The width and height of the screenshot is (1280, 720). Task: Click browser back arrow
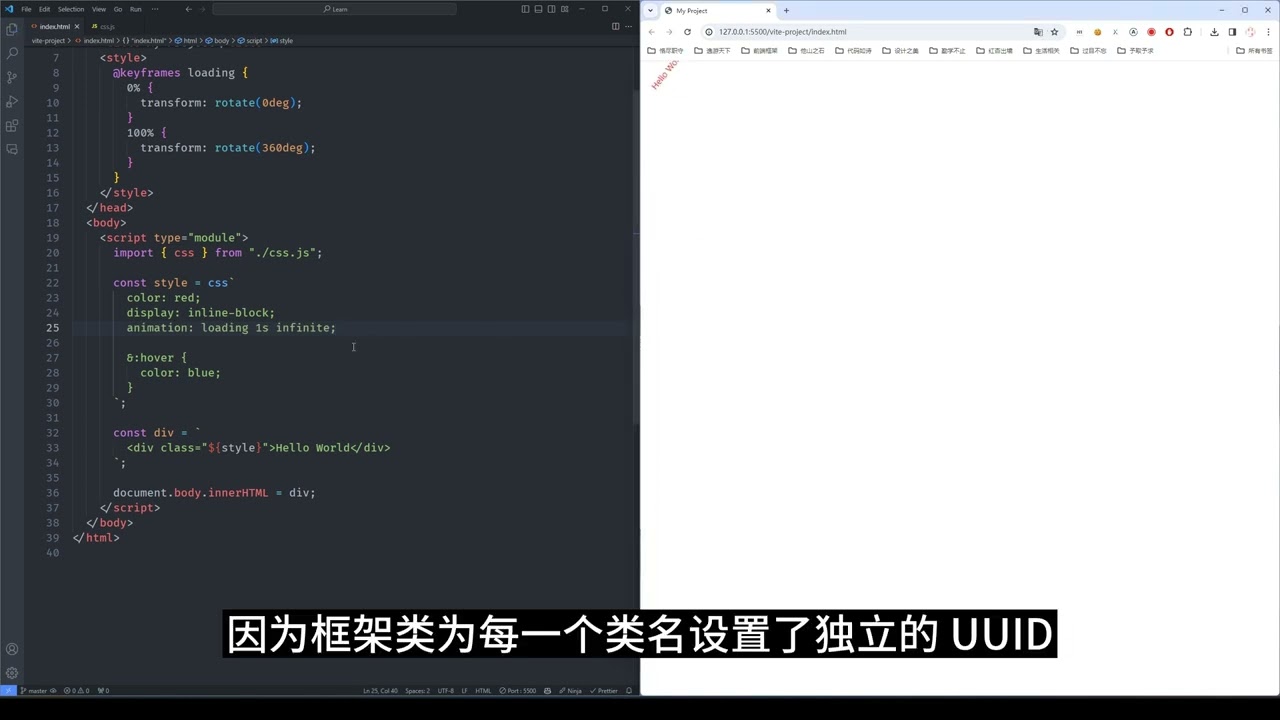coord(653,32)
